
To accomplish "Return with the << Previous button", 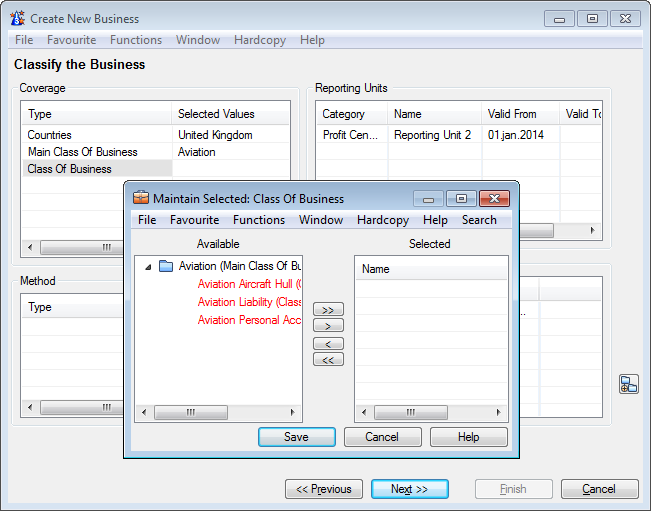I will (324, 489).
